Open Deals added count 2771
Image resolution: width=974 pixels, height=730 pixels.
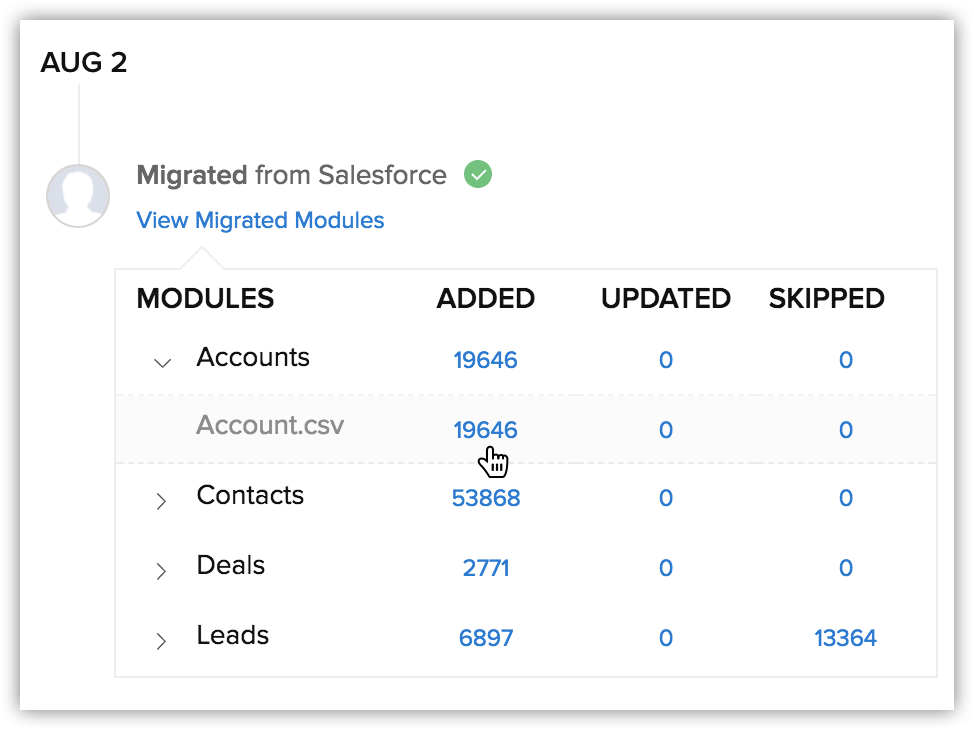point(486,568)
